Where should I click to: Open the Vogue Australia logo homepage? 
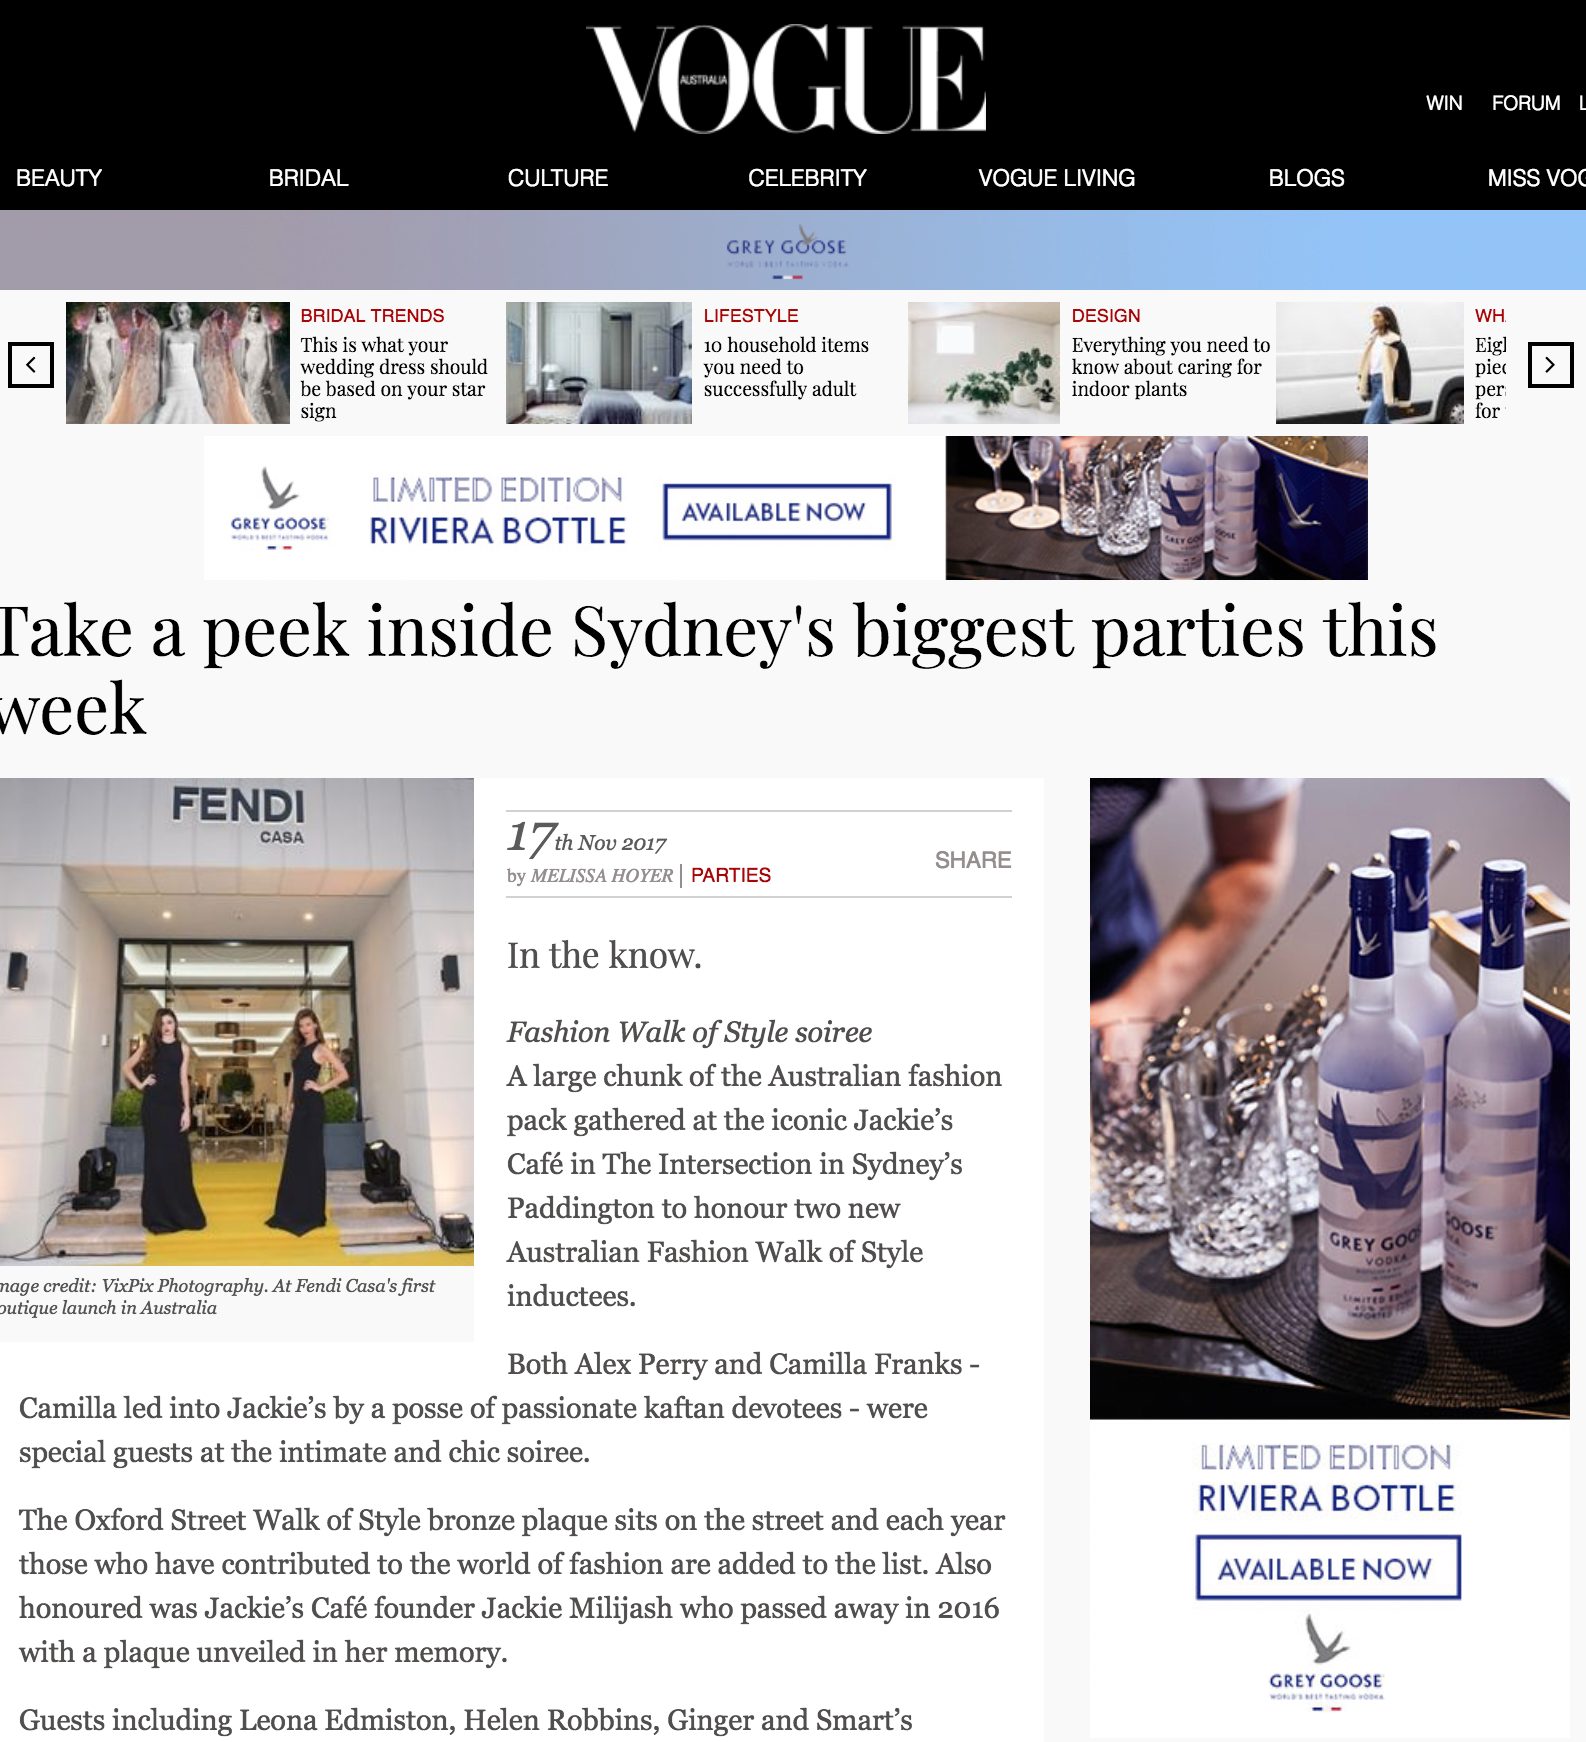pos(787,79)
